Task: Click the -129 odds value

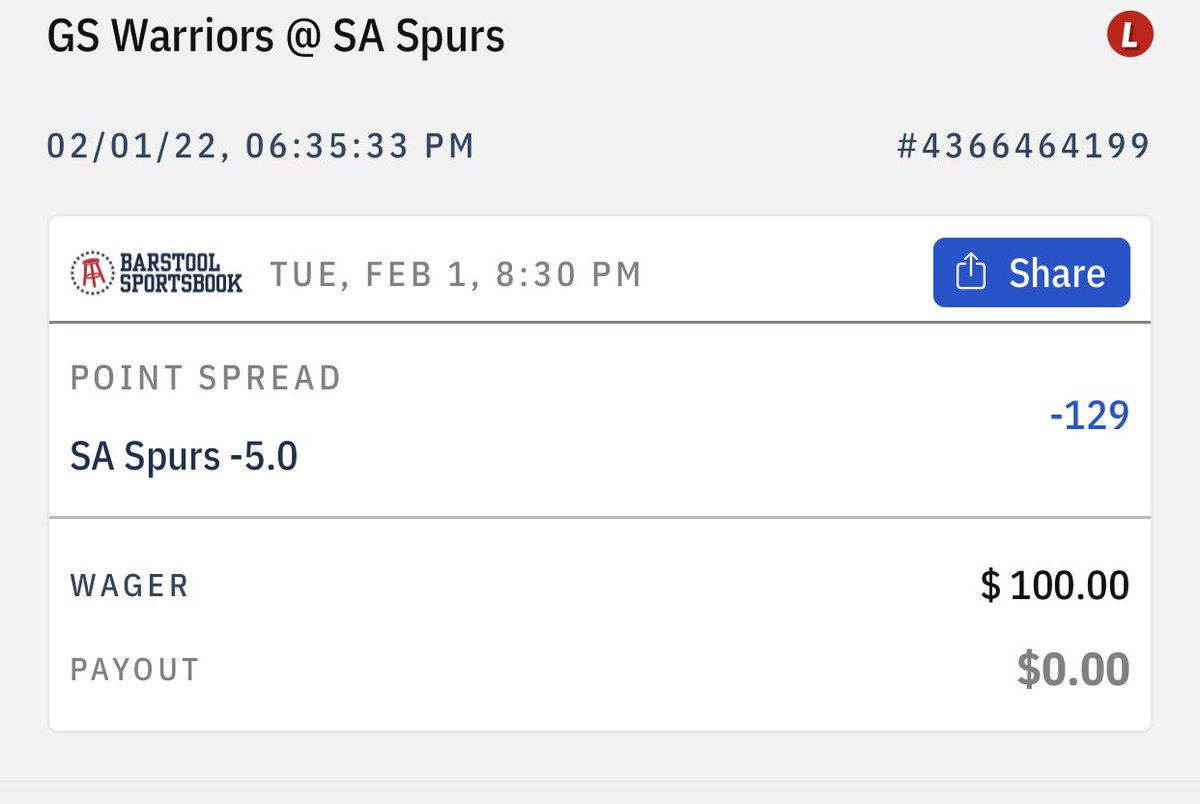Action: click(1089, 415)
